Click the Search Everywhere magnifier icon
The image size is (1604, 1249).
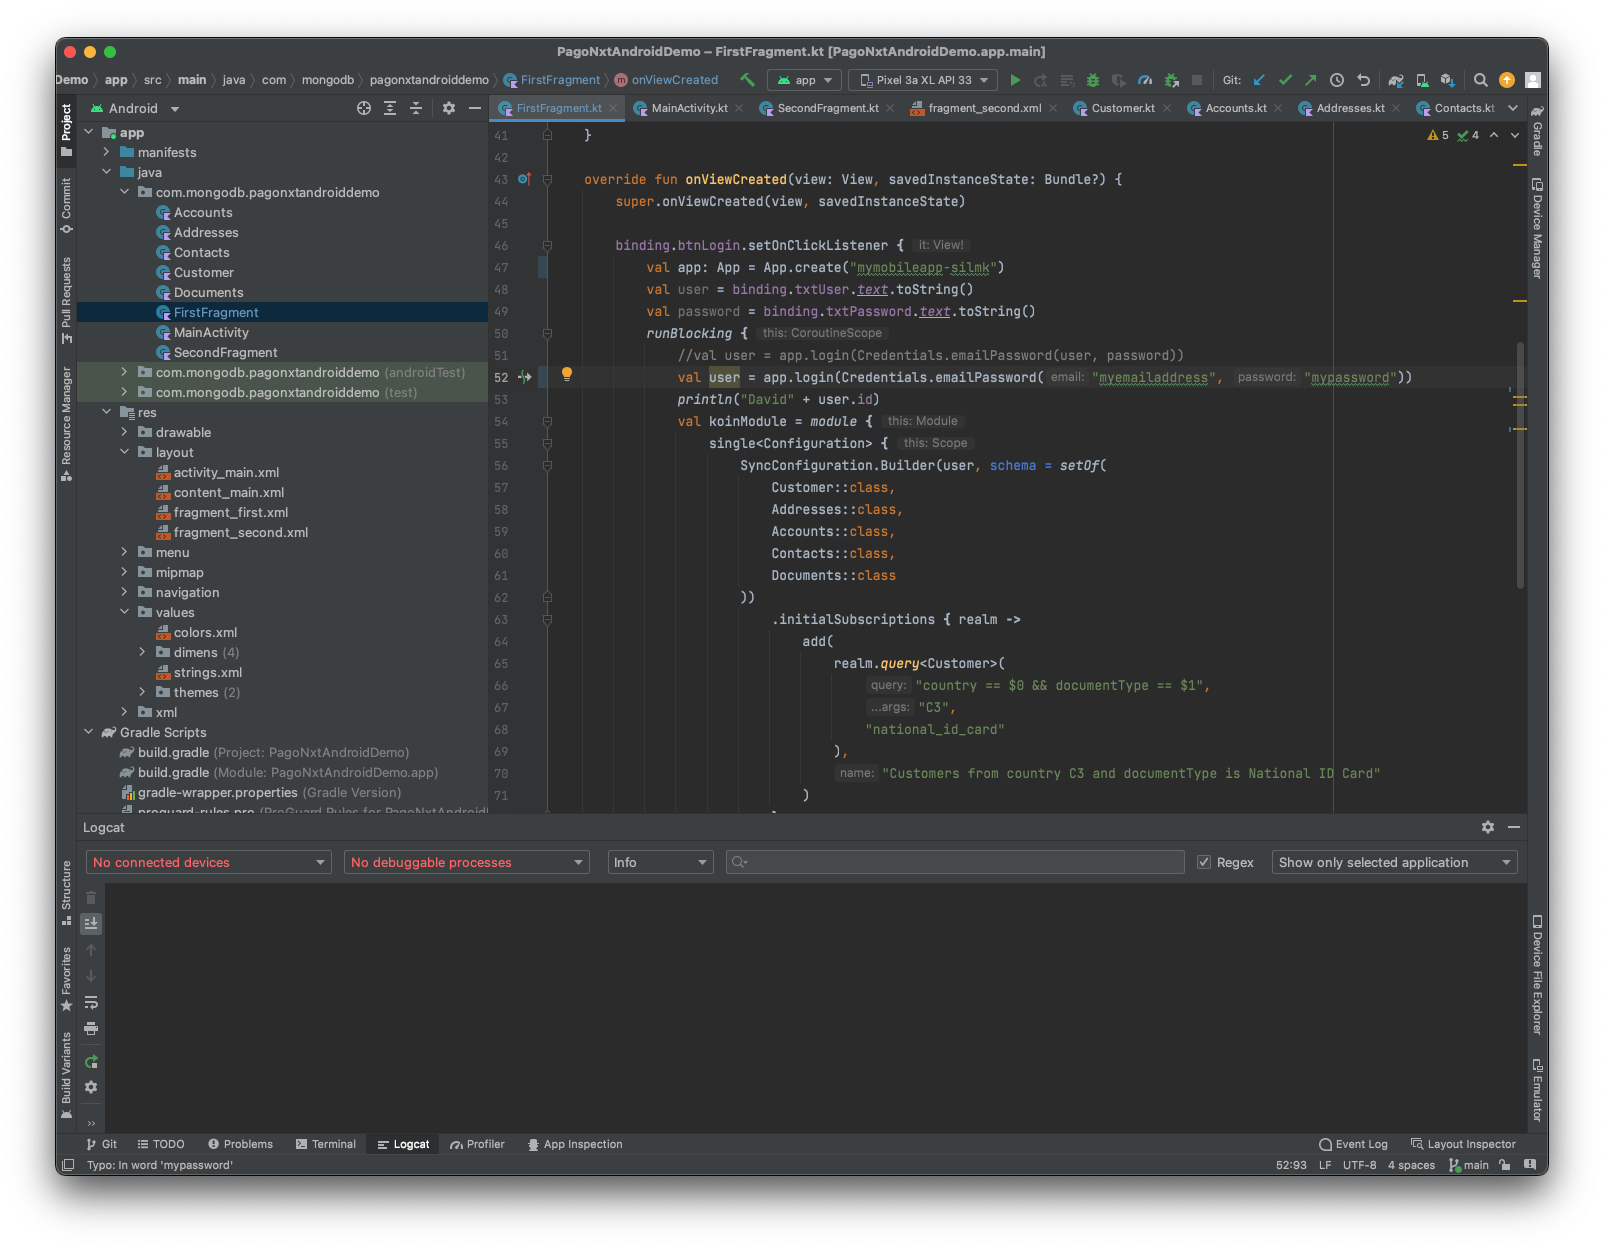[1481, 80]
